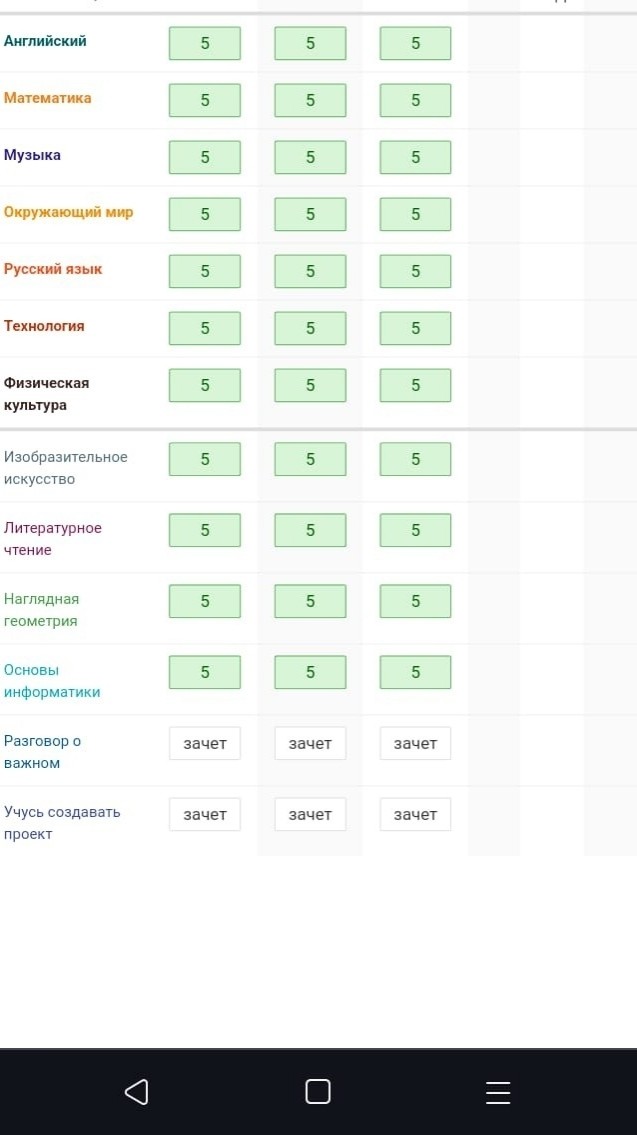
Task: Click the Русский язык subject
Action: (x=53, y=269)
